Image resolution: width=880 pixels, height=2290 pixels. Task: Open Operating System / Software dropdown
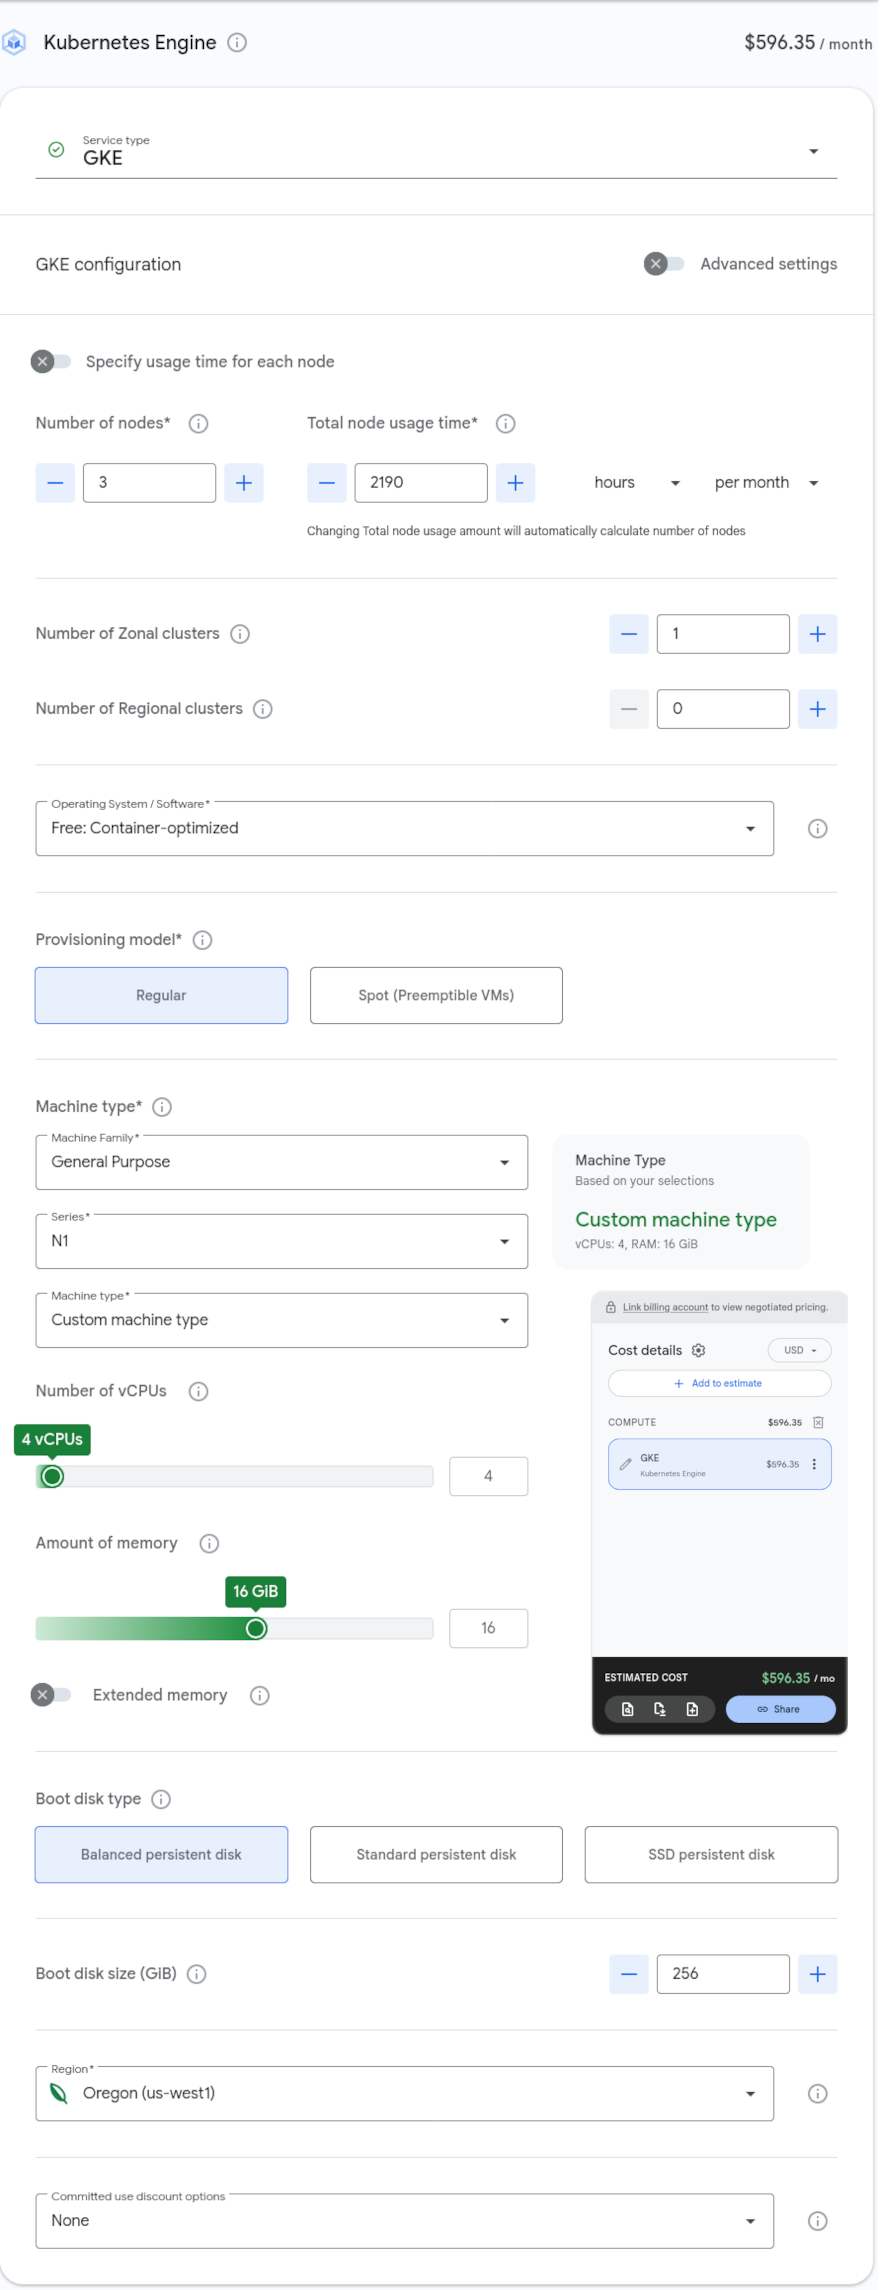(405, 829)
